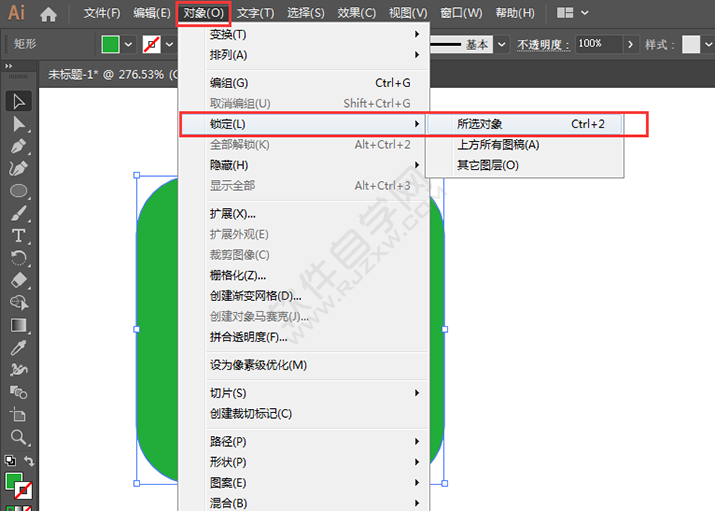This screenshot has width=715, height=511.
Task: Click 所选对象 Ctrl+2 submenu item
Action: click(x=524, y=124)
